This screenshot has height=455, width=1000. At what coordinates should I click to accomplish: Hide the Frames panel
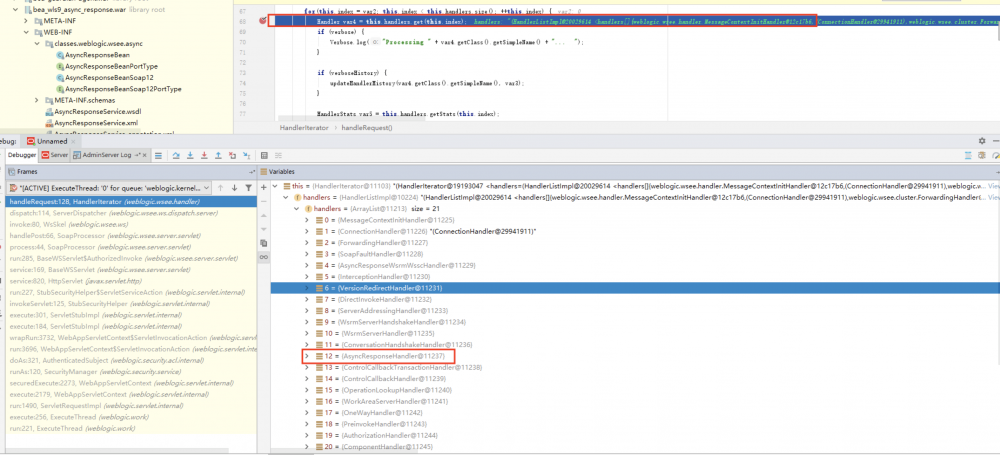[252, 172]
